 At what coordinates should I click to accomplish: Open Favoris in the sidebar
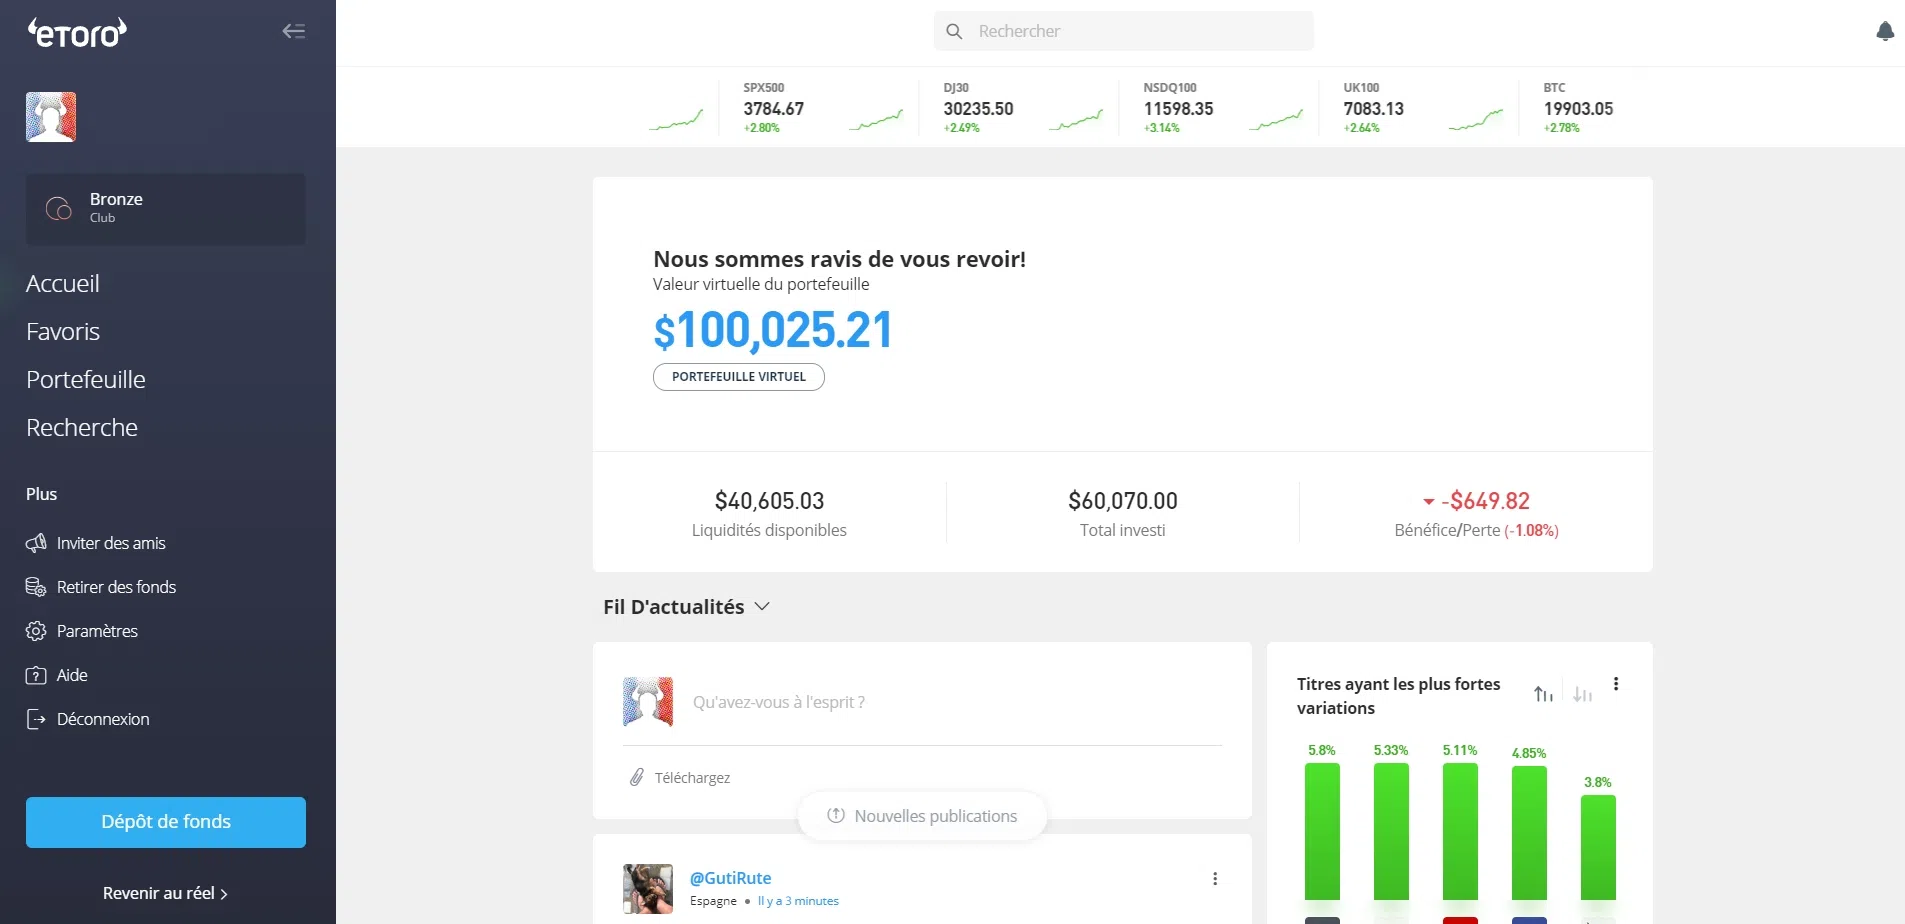[63, 332]
